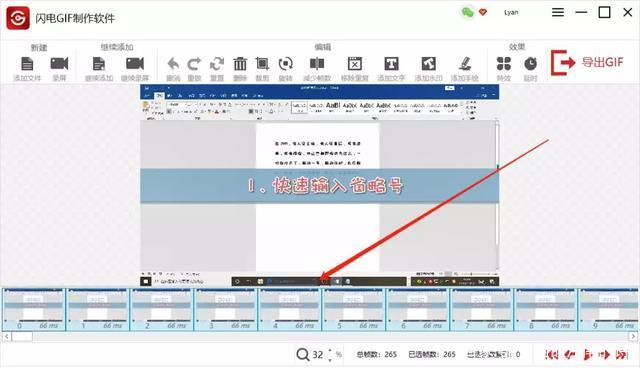Screen dimensions: 640x368
Task: Select frame 8 thumbnail in the timeline
Action: [x=547, y=310]
